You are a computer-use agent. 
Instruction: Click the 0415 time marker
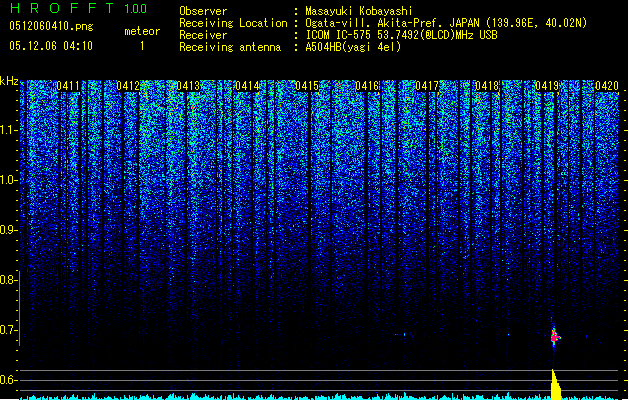pos(307,86)
